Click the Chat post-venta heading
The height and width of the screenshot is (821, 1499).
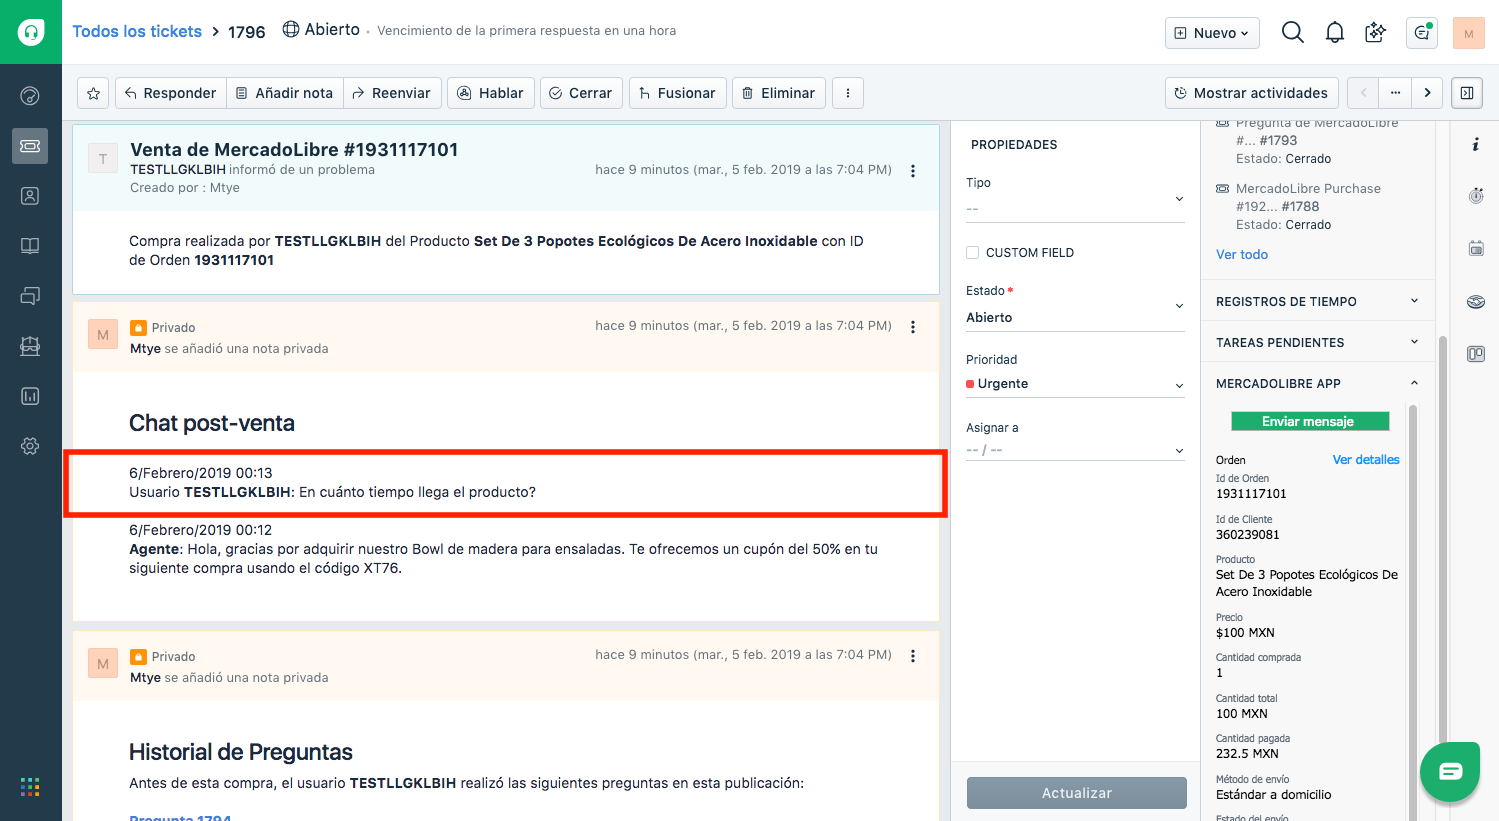(x=212, y=423)
